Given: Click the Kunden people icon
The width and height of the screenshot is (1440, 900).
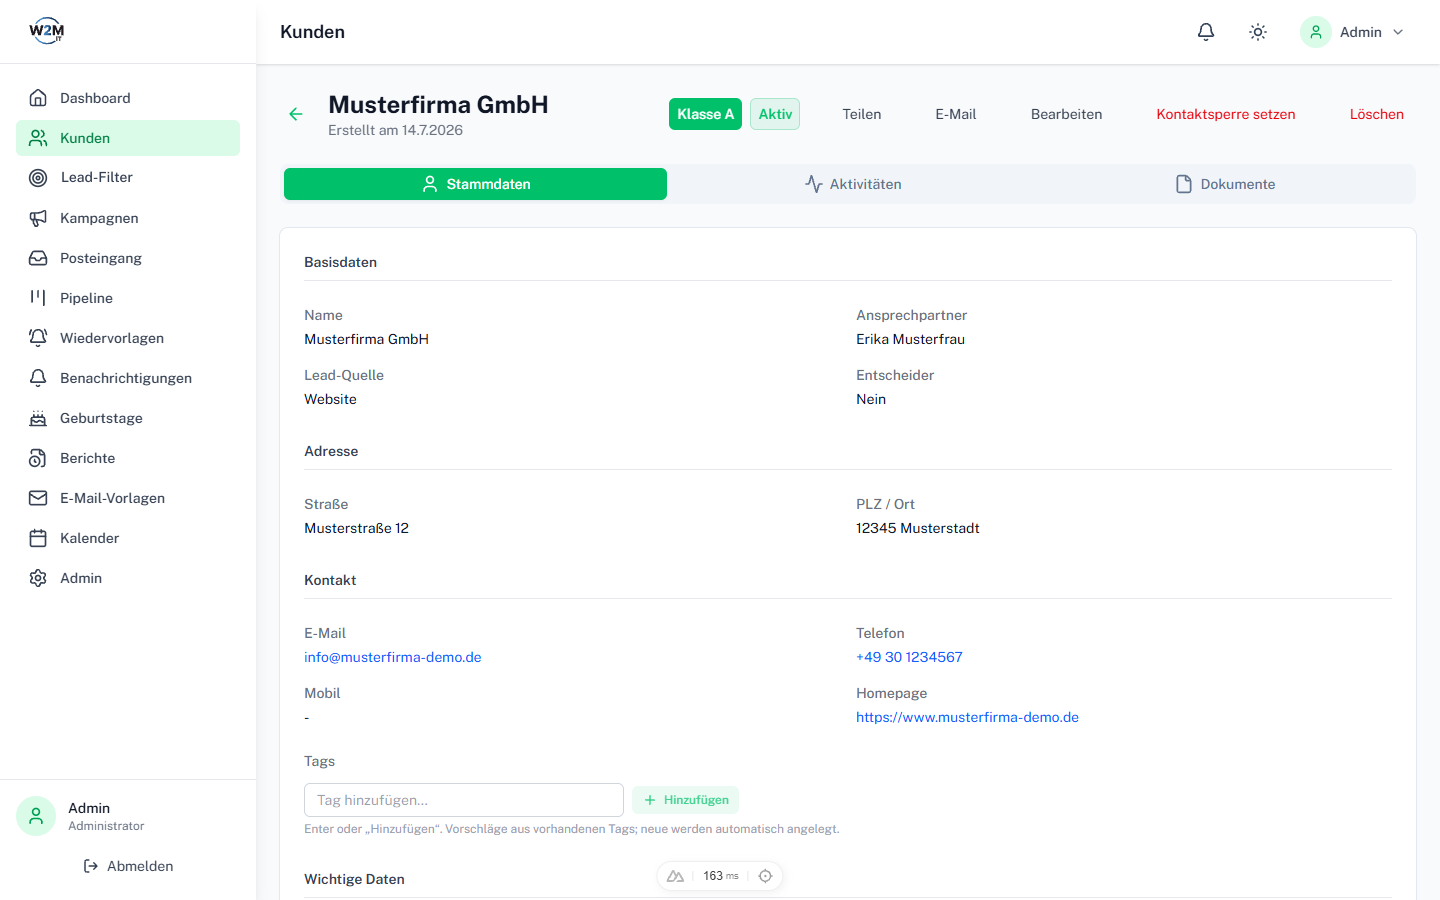Looking at the screenshot, I should (38, 138).
